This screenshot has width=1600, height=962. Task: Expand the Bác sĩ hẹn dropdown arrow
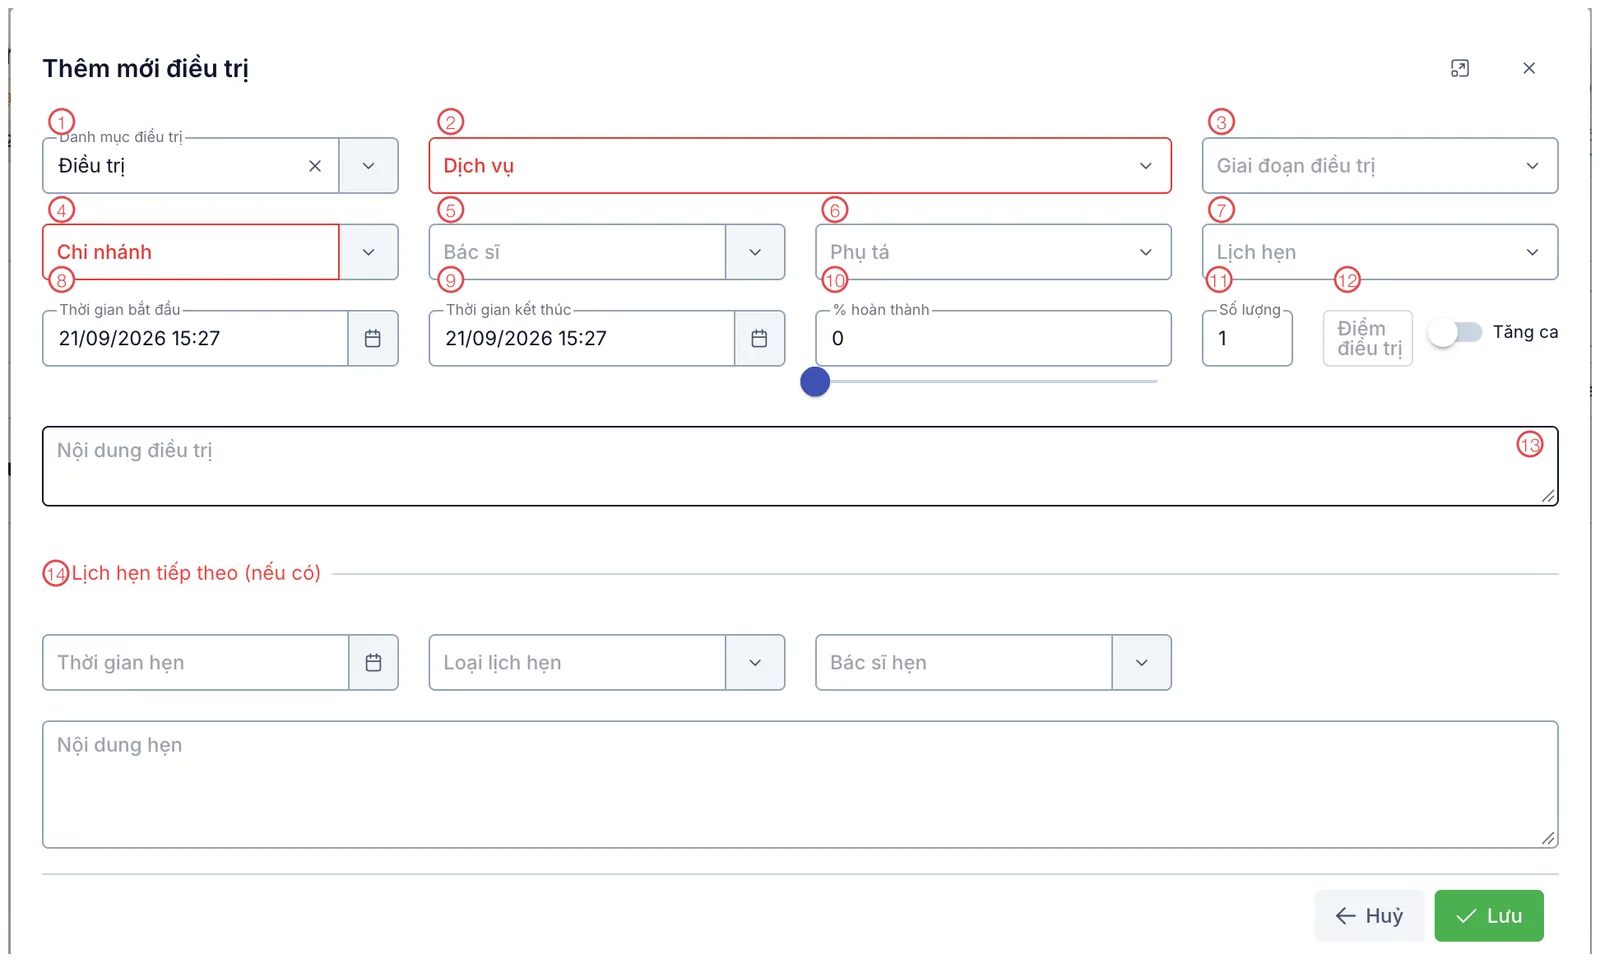1142,663
